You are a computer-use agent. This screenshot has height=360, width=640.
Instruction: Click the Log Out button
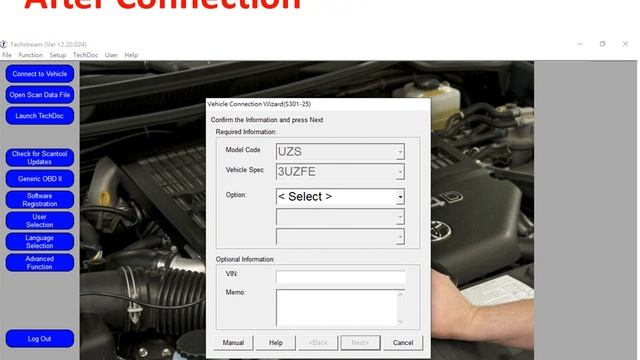click(40, 339)
